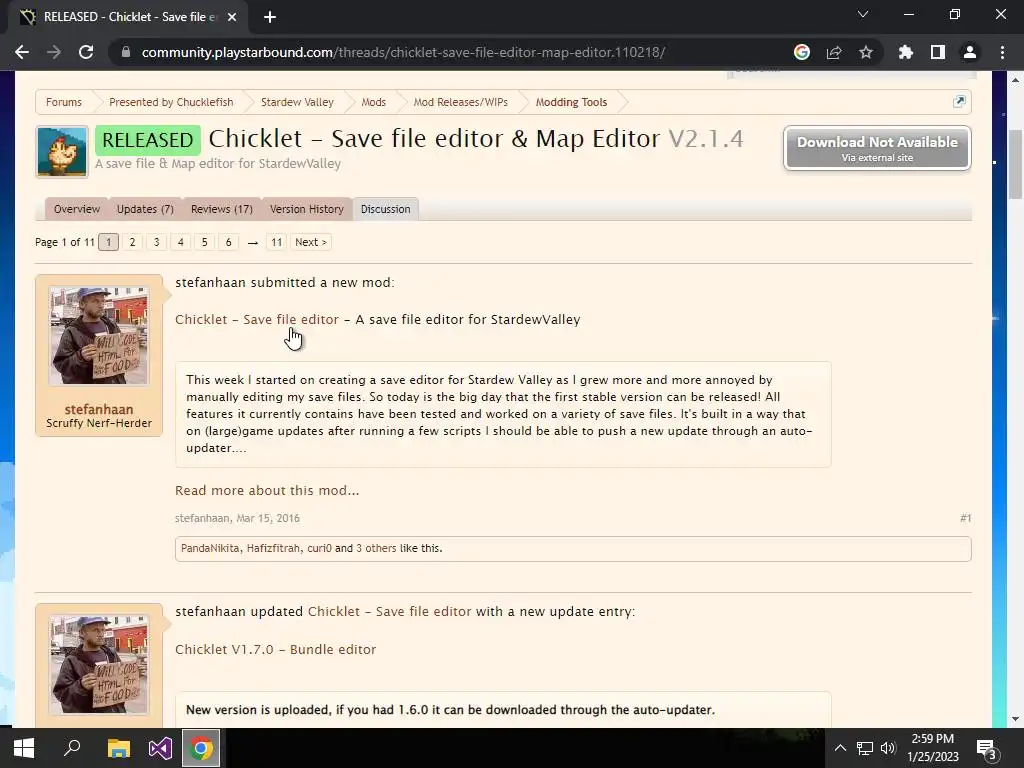Open Stardew Valley breadcrumb

click(x=297, y=102)
